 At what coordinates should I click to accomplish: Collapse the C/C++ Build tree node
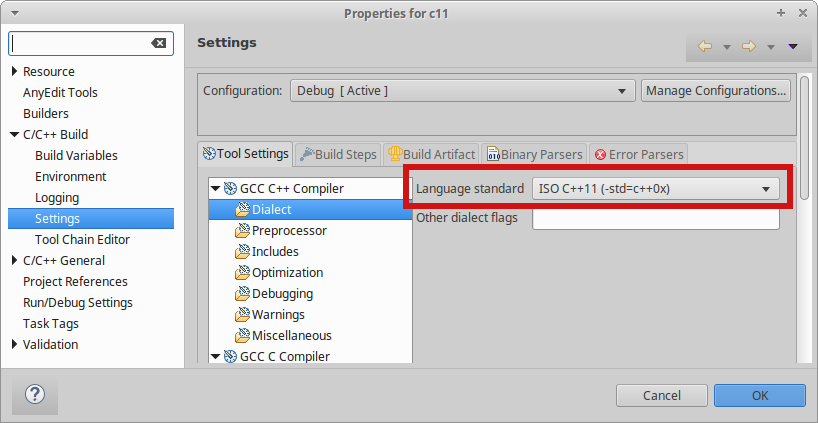tap(14, 135)
